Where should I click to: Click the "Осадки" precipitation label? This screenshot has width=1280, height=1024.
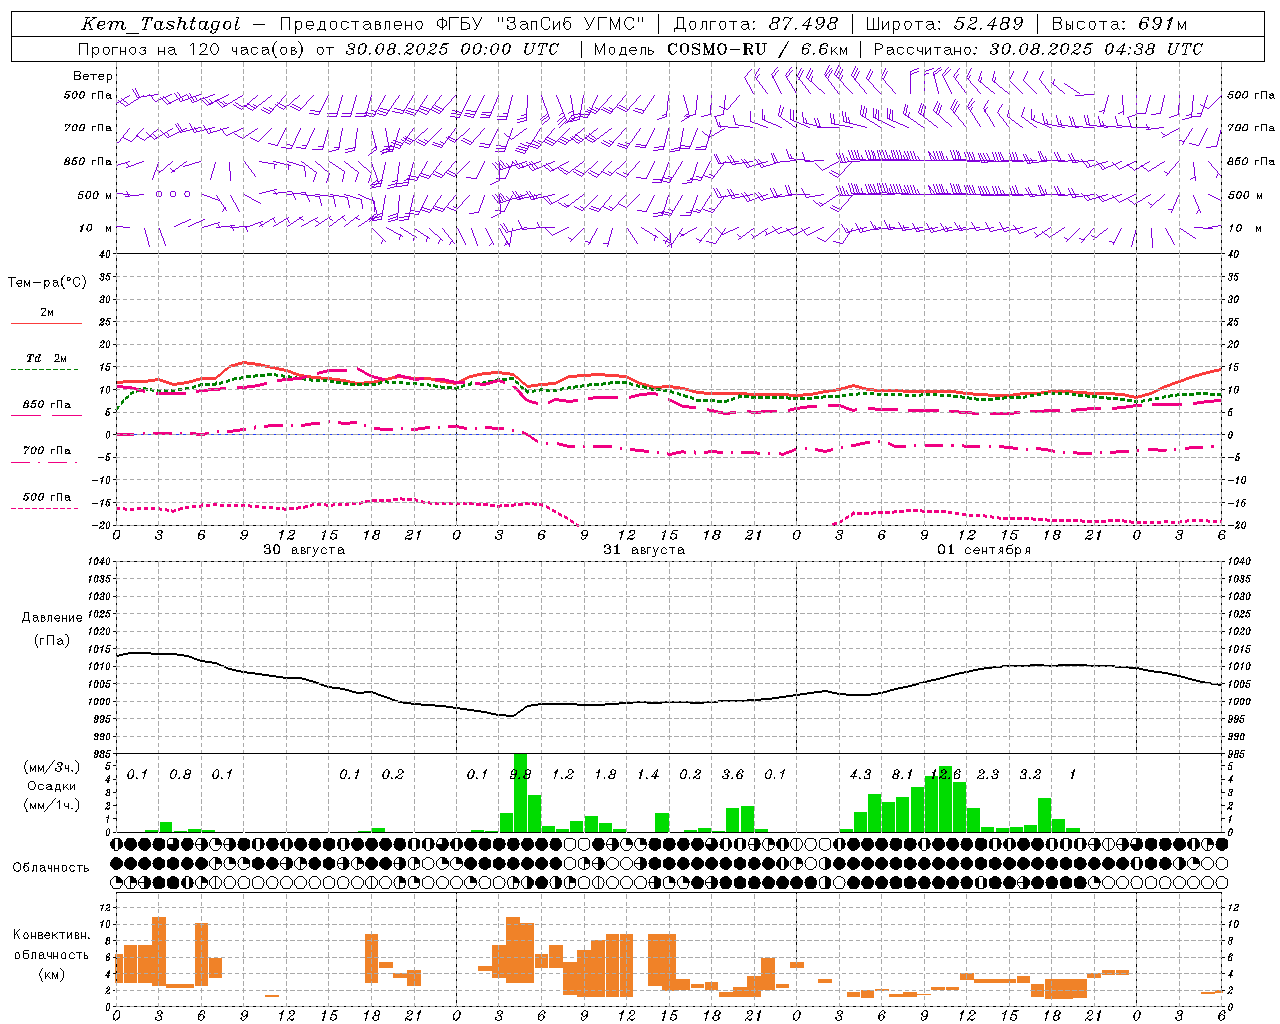pos(51,786)
